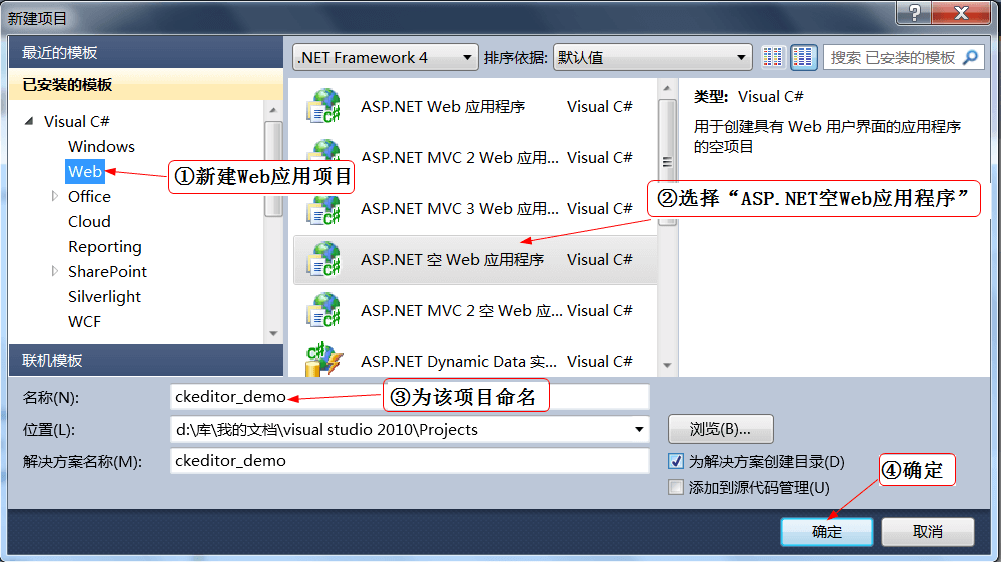
Task: Click the ASP.NET Web 应用程序 template icon
Action: pos(324,106)
